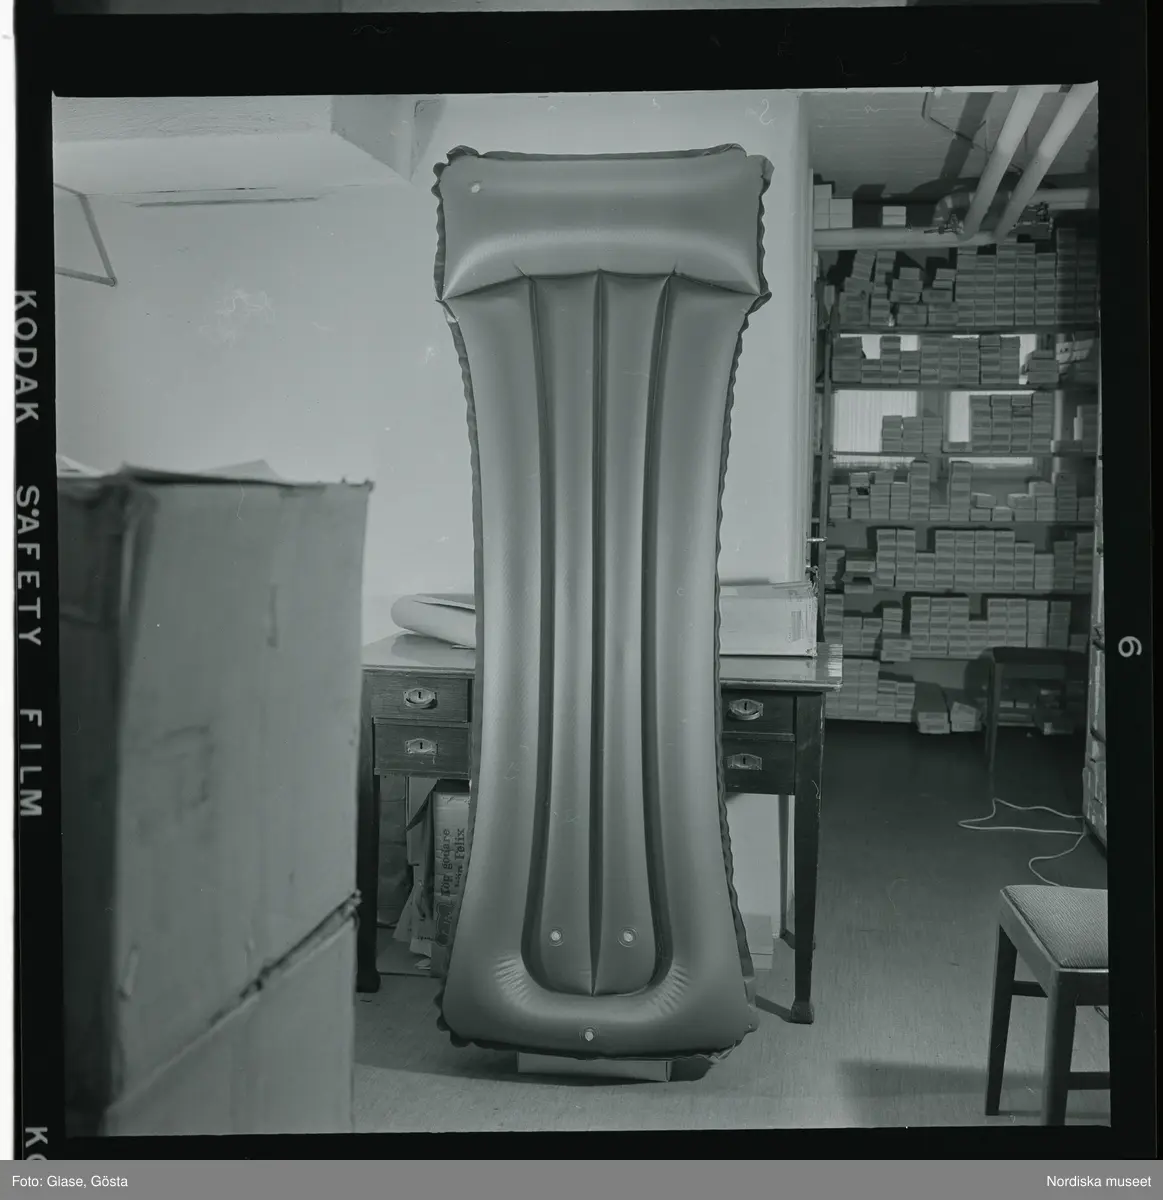Click the lower left valve between mattress ribs

pyautogui.click(x=556, y=936)
